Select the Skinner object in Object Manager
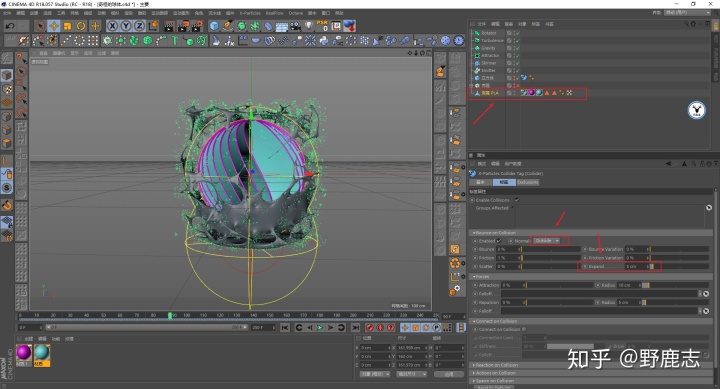Viewport: 720px width, 389px height. click(x=489, y=63)
